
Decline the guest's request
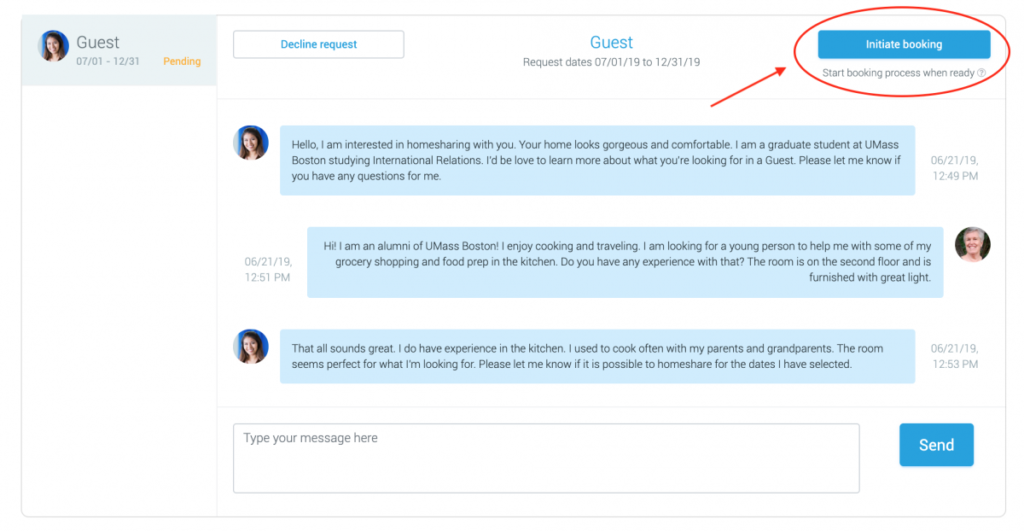pos(319,44)
